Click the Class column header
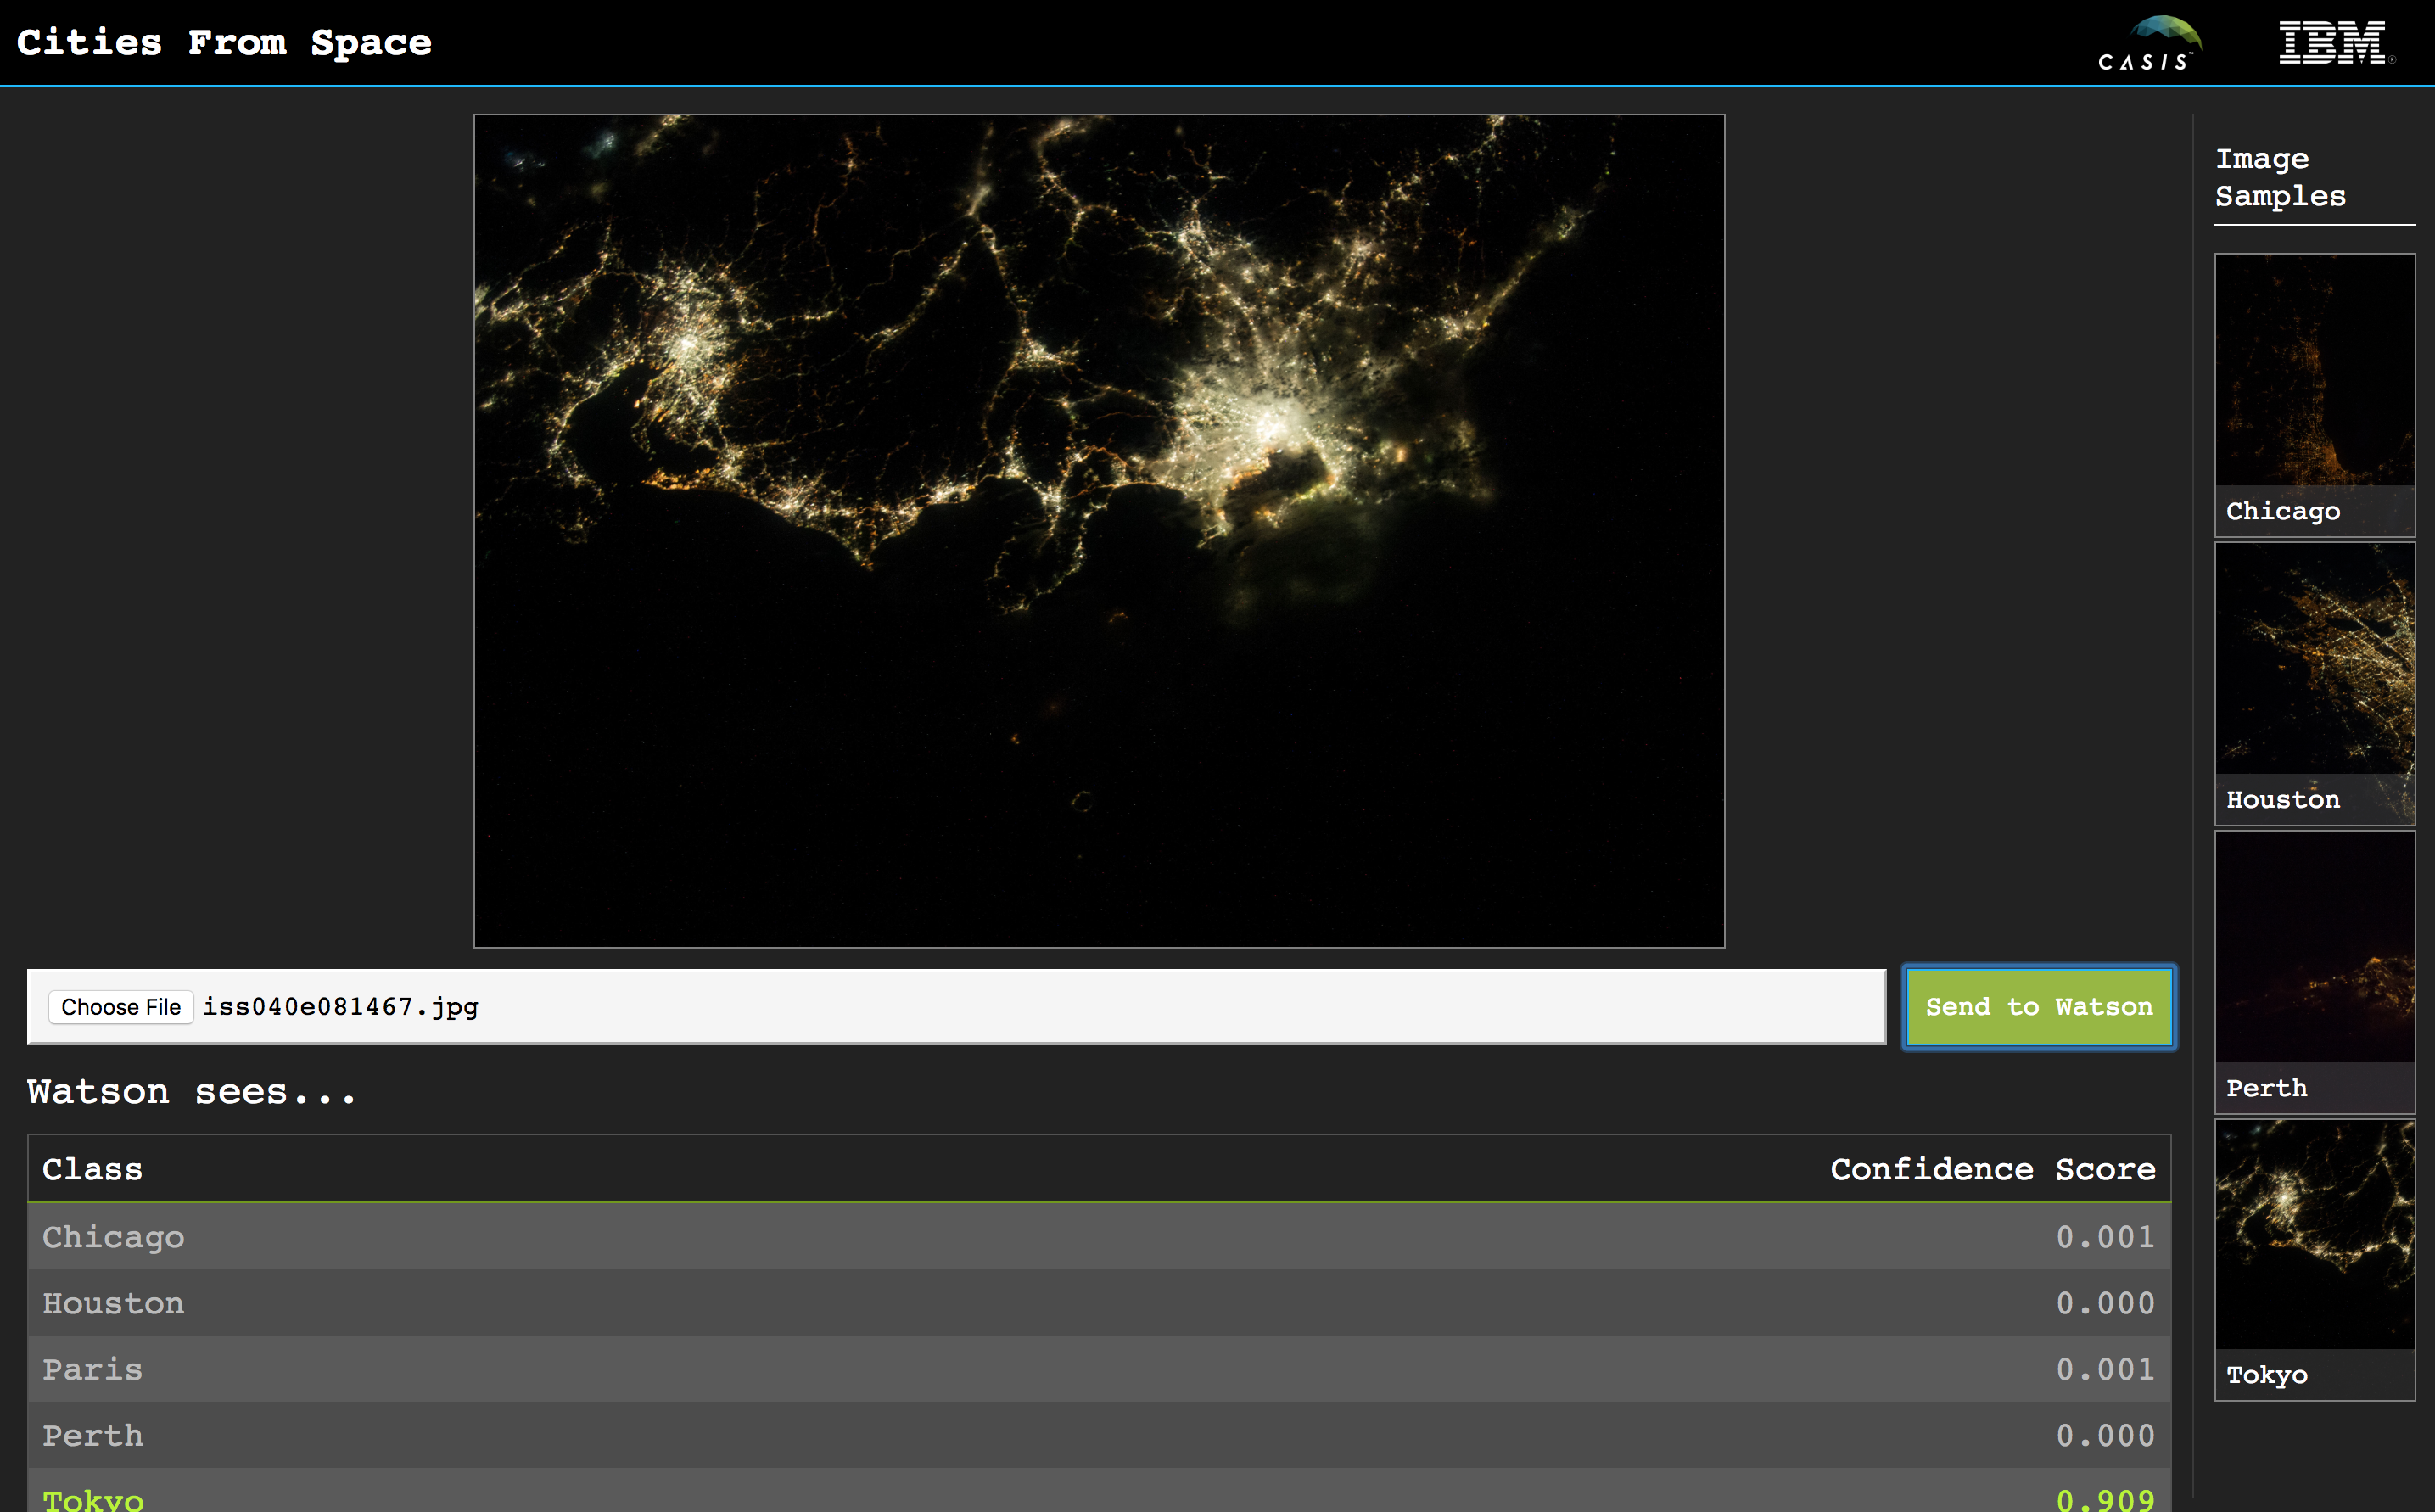This screenshot has height=1512, width=2435. tap(92, 1169)
